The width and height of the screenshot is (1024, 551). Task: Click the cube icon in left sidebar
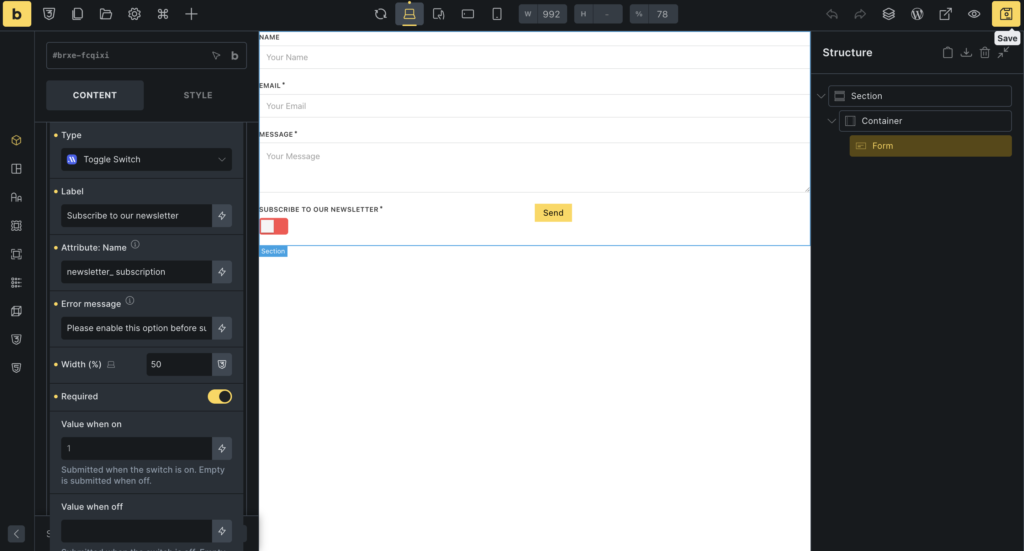[x=16, y=140]
